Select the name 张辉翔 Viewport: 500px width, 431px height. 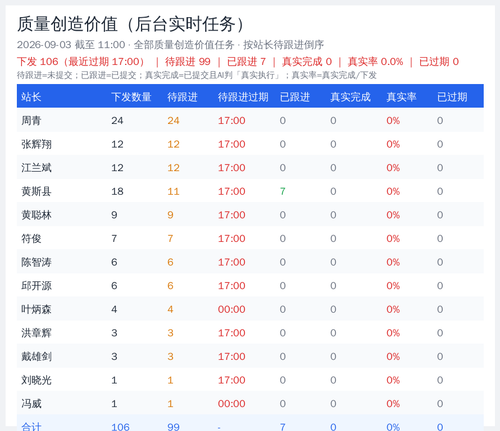36,144
